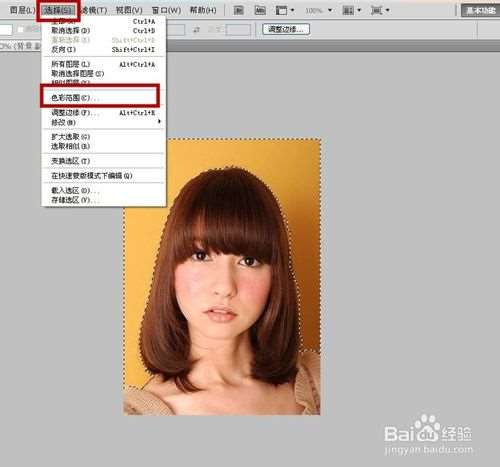Expand the 100% zoom level dropdown
Viewport: 500px width, 467px height.
click(330, 10)
